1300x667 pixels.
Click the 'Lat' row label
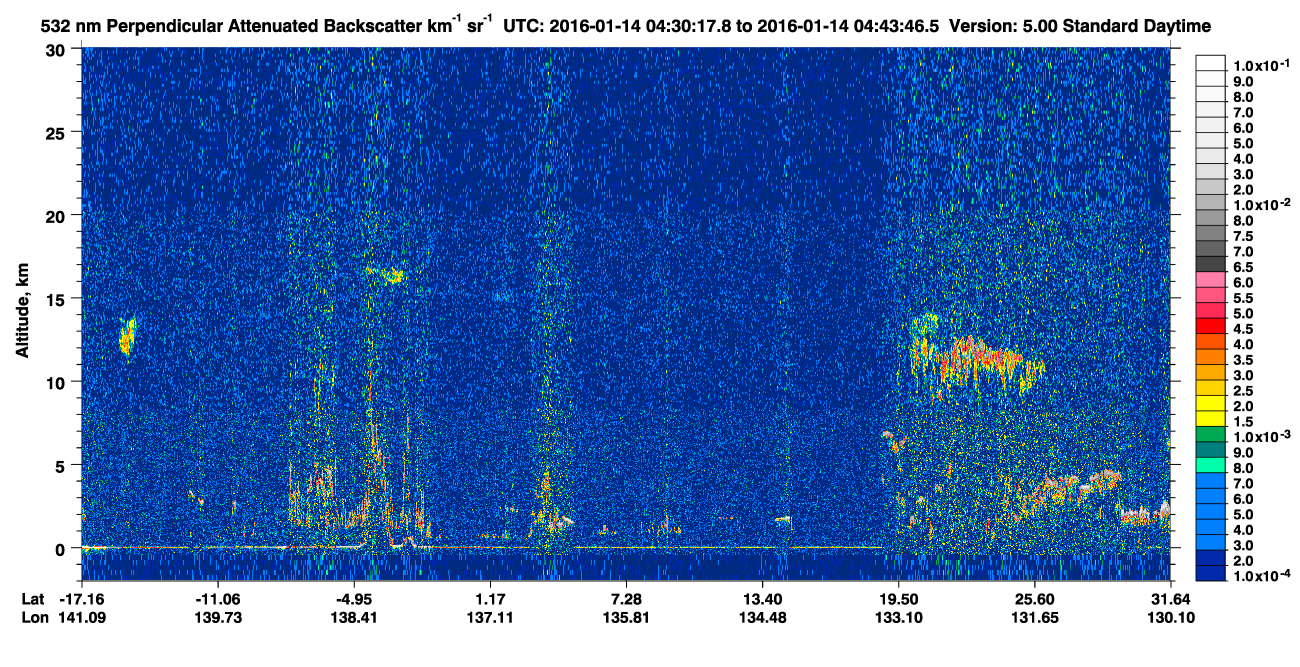33,598
